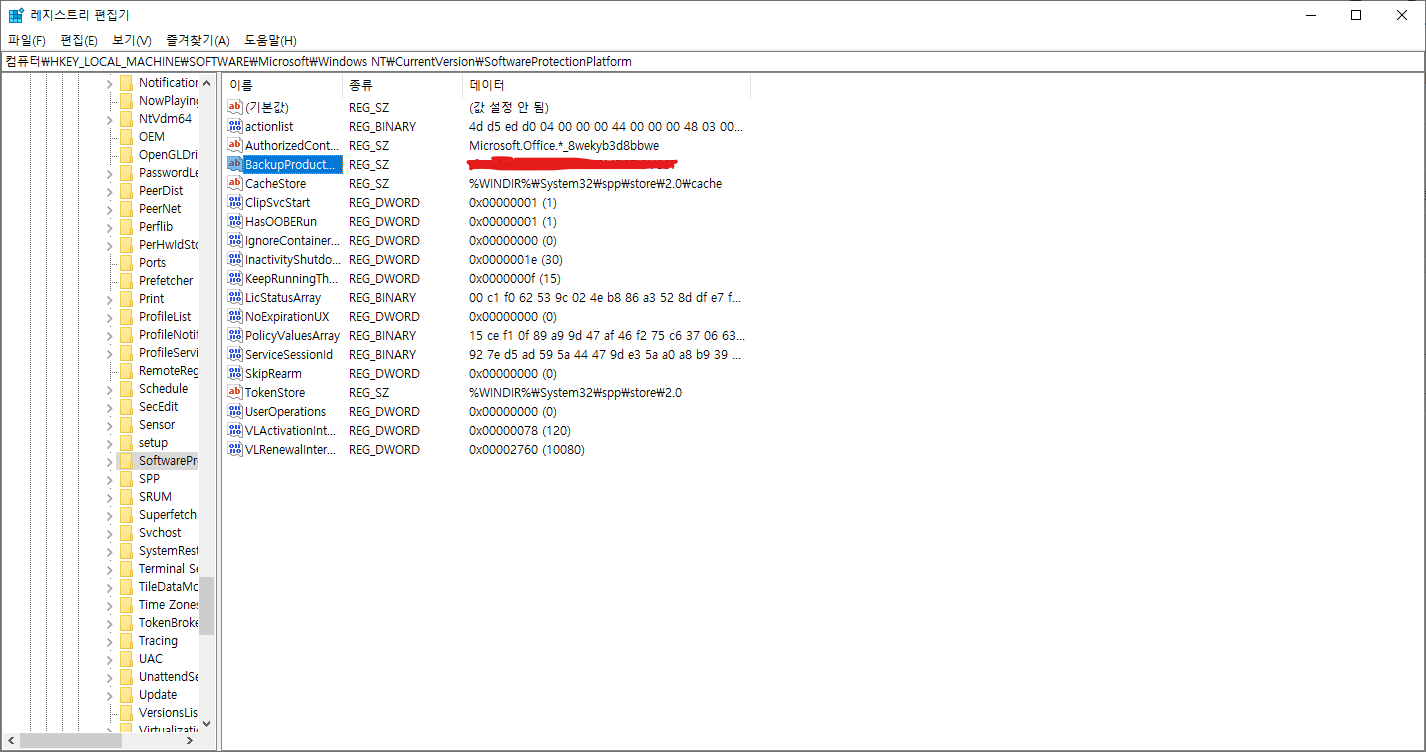Click the string icon next to CacheStore
Viewport: 1426px width, 752px height.
(235, 184)
